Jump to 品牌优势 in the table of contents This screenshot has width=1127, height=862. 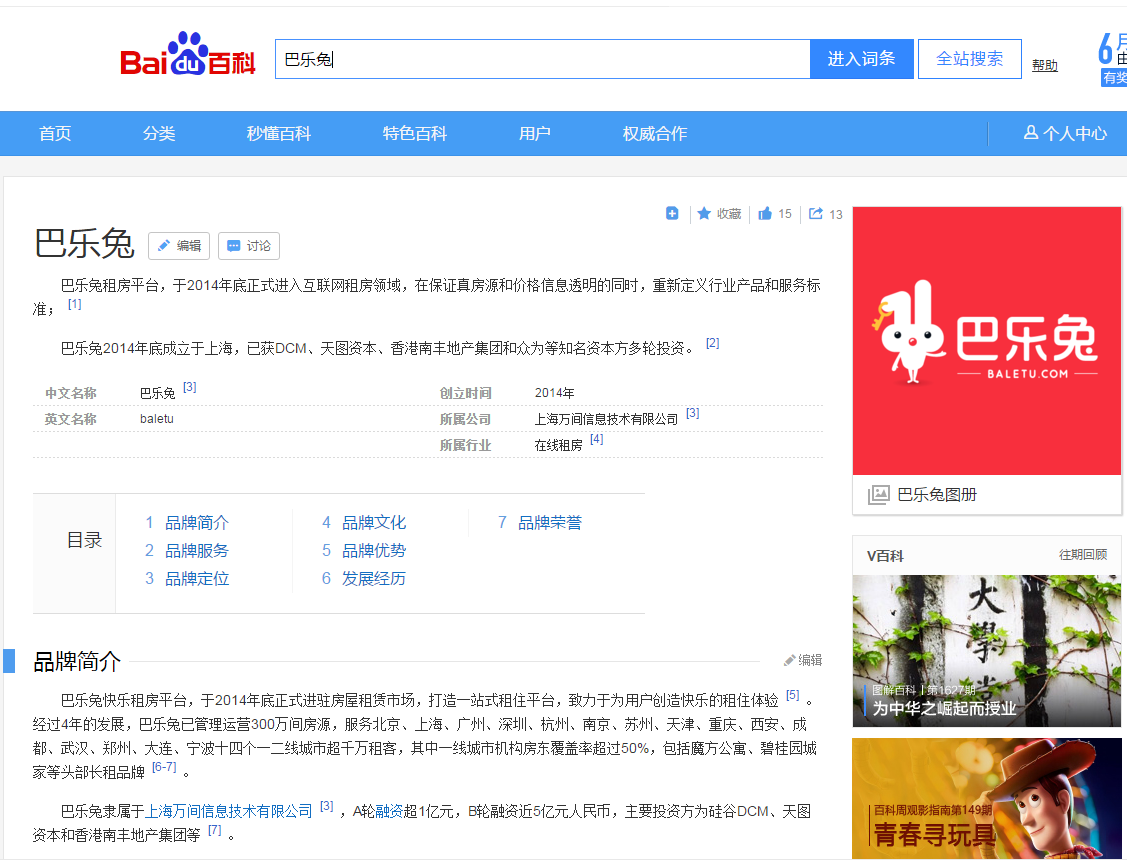click(x=374, y=551)
